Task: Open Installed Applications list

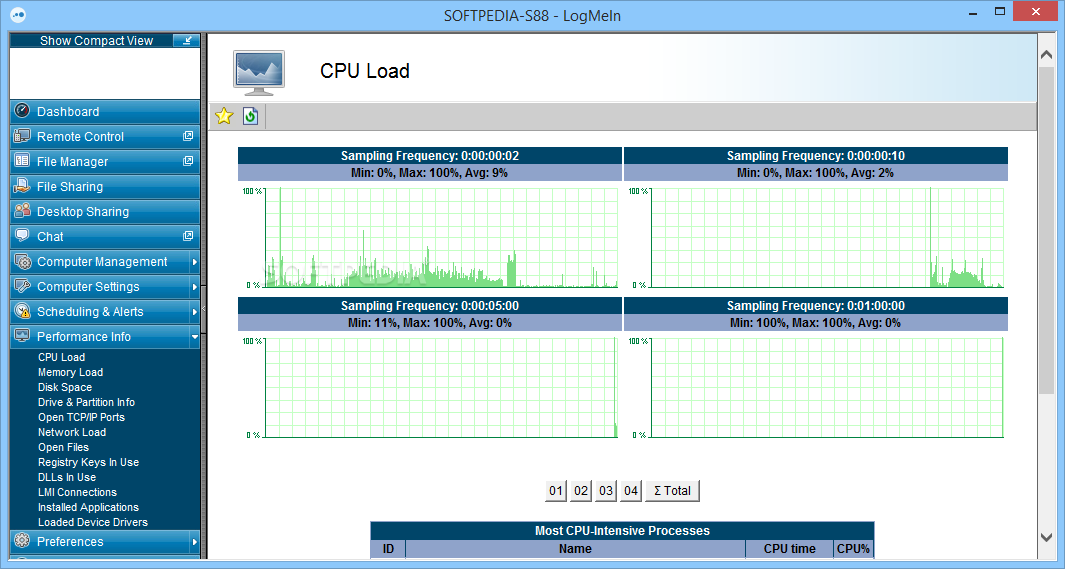Action: 88,507
